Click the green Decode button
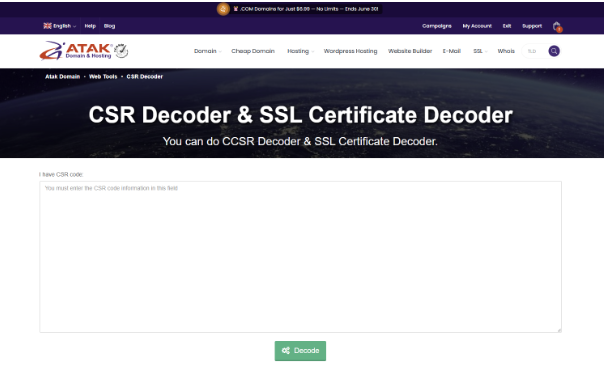Screen dimensions: 604x368 click(x=300, y=351)
